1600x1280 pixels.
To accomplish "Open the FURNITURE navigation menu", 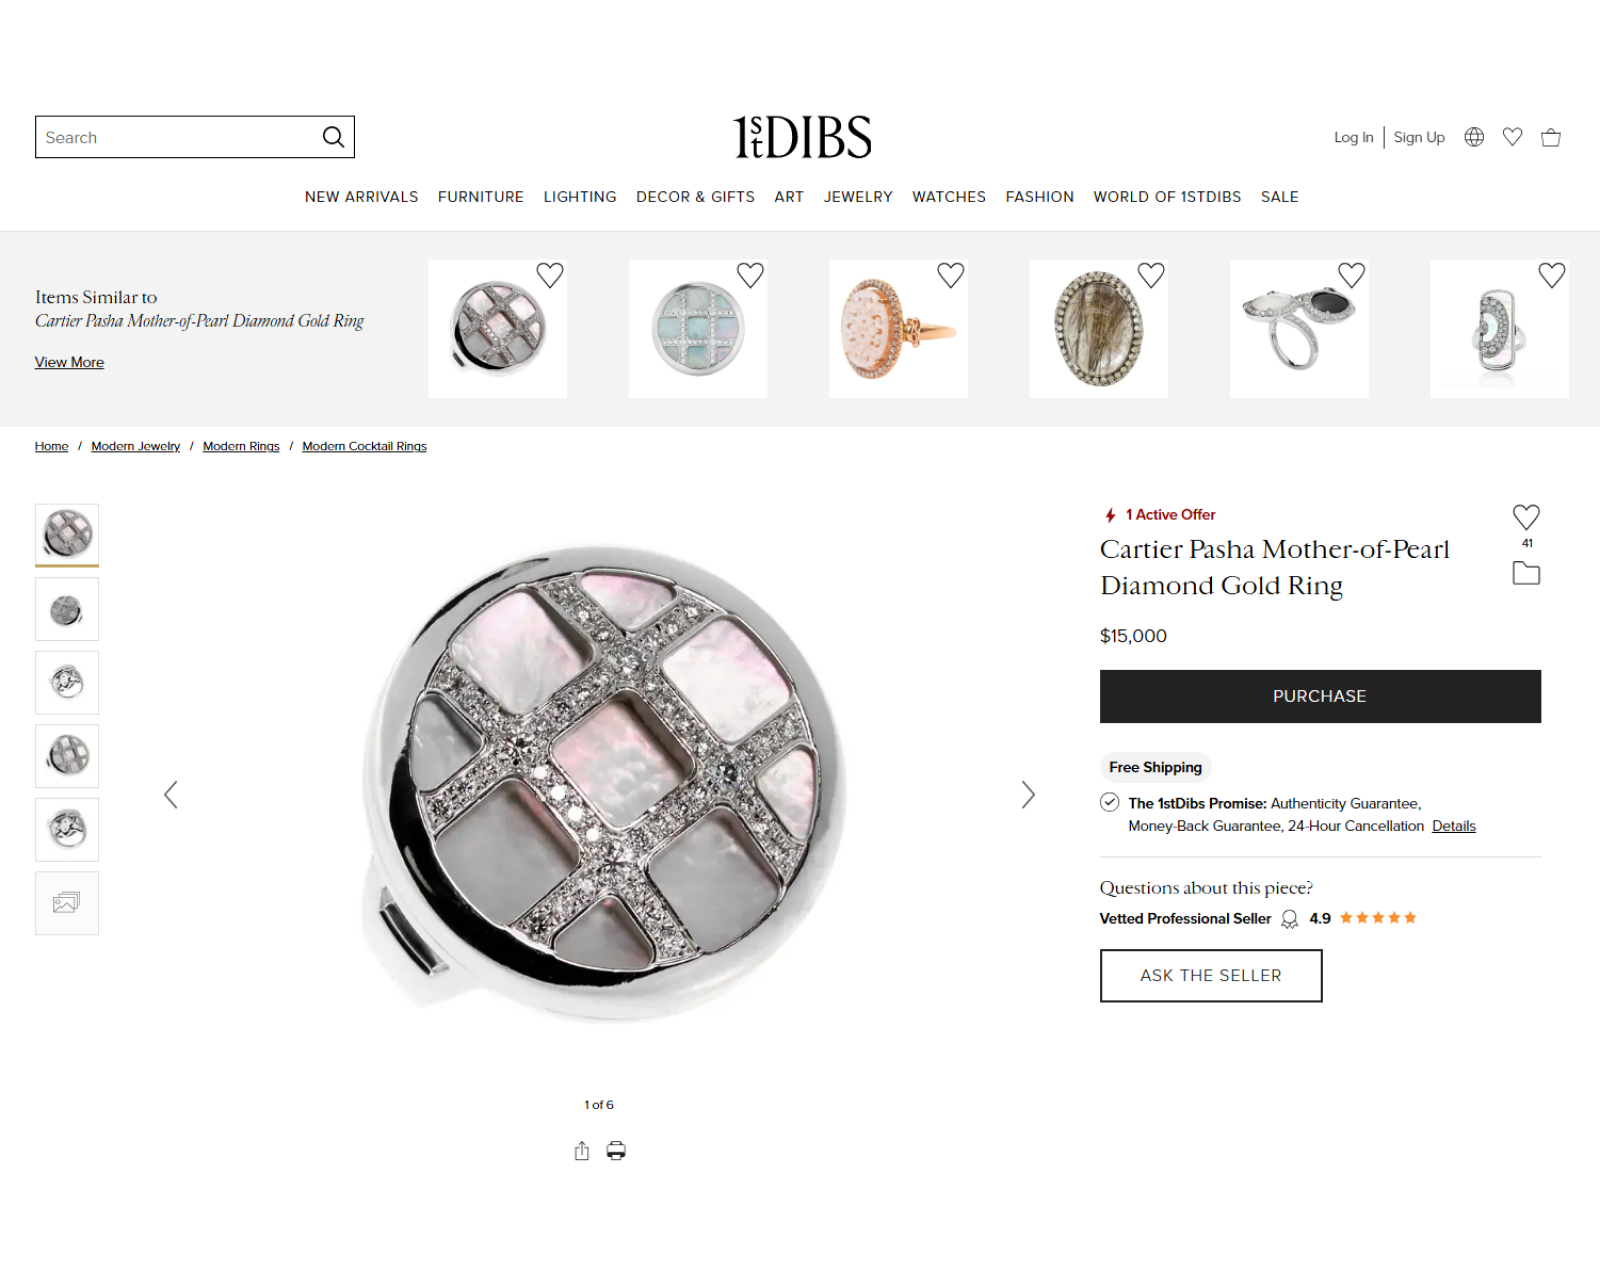I will point(481,197).
